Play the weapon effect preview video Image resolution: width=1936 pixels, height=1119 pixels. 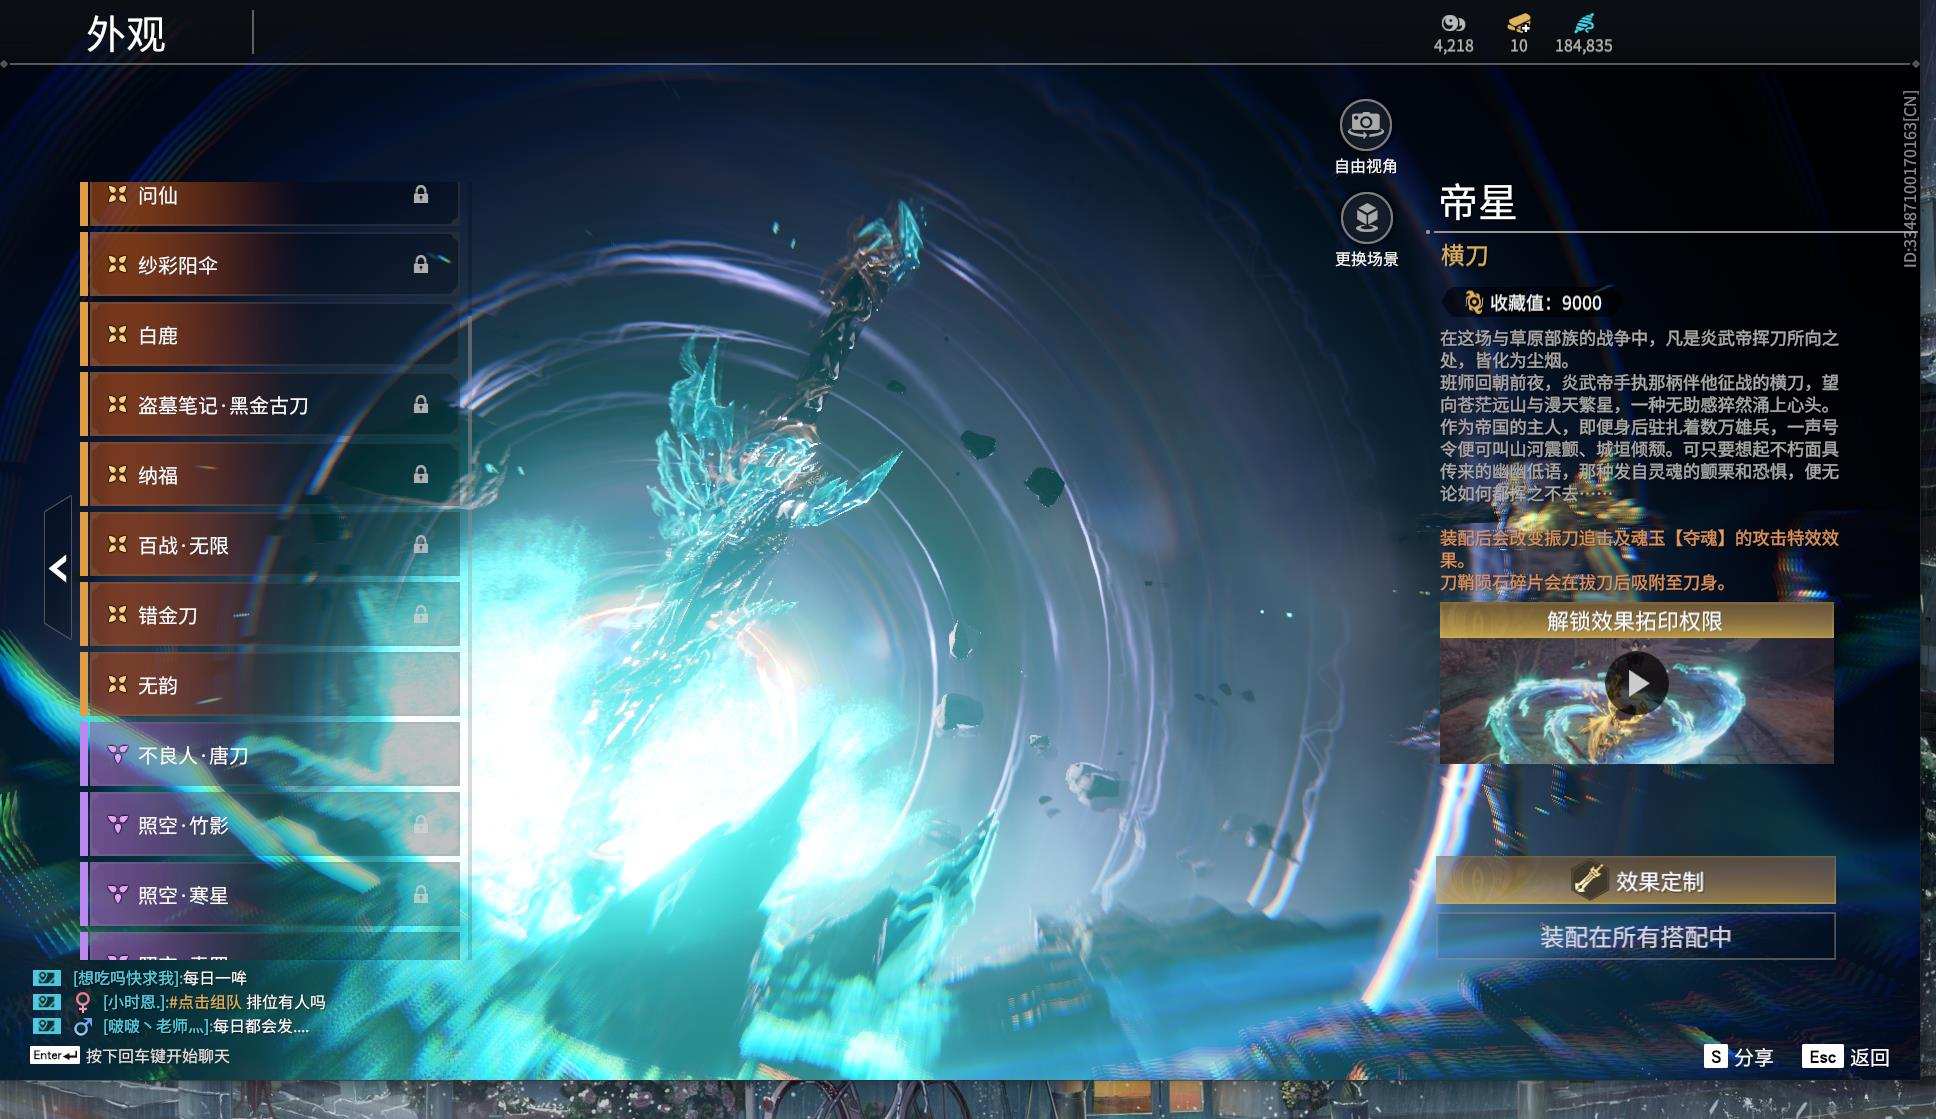(x=1636, y=683)
